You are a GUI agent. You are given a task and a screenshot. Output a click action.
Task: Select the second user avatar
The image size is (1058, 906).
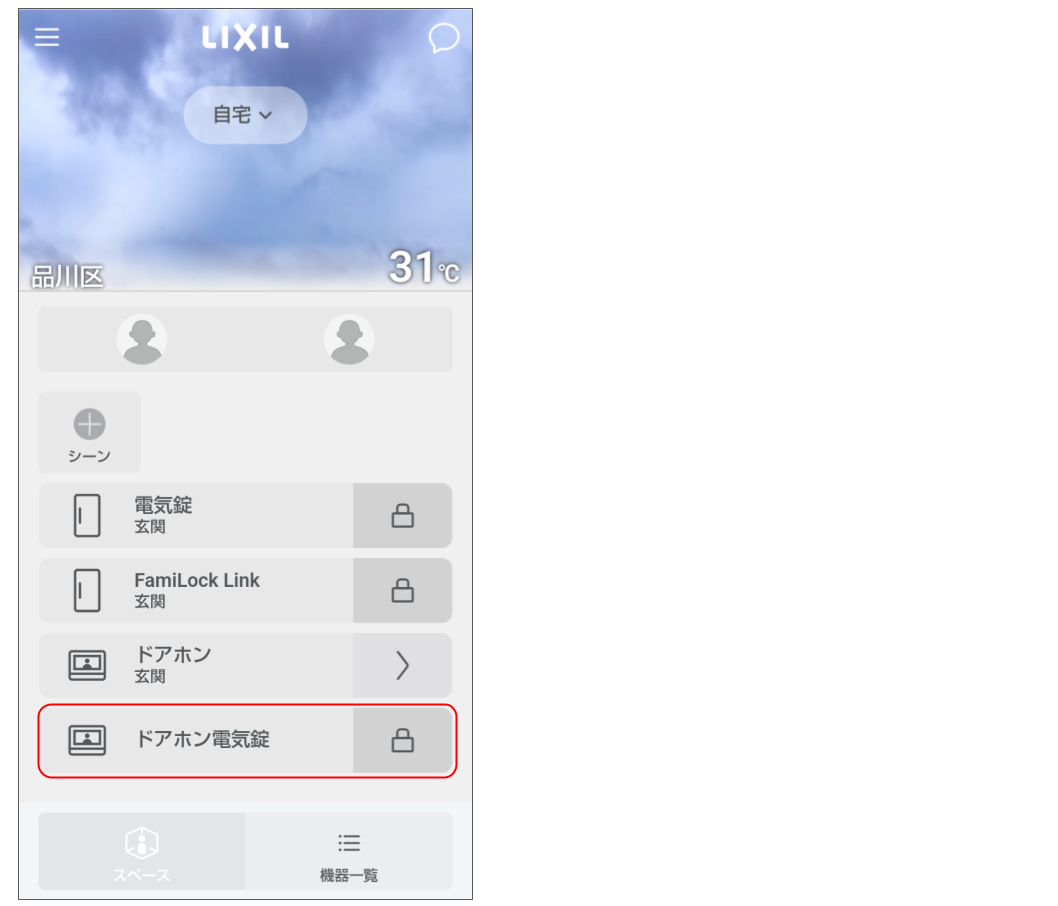point(350,339)
